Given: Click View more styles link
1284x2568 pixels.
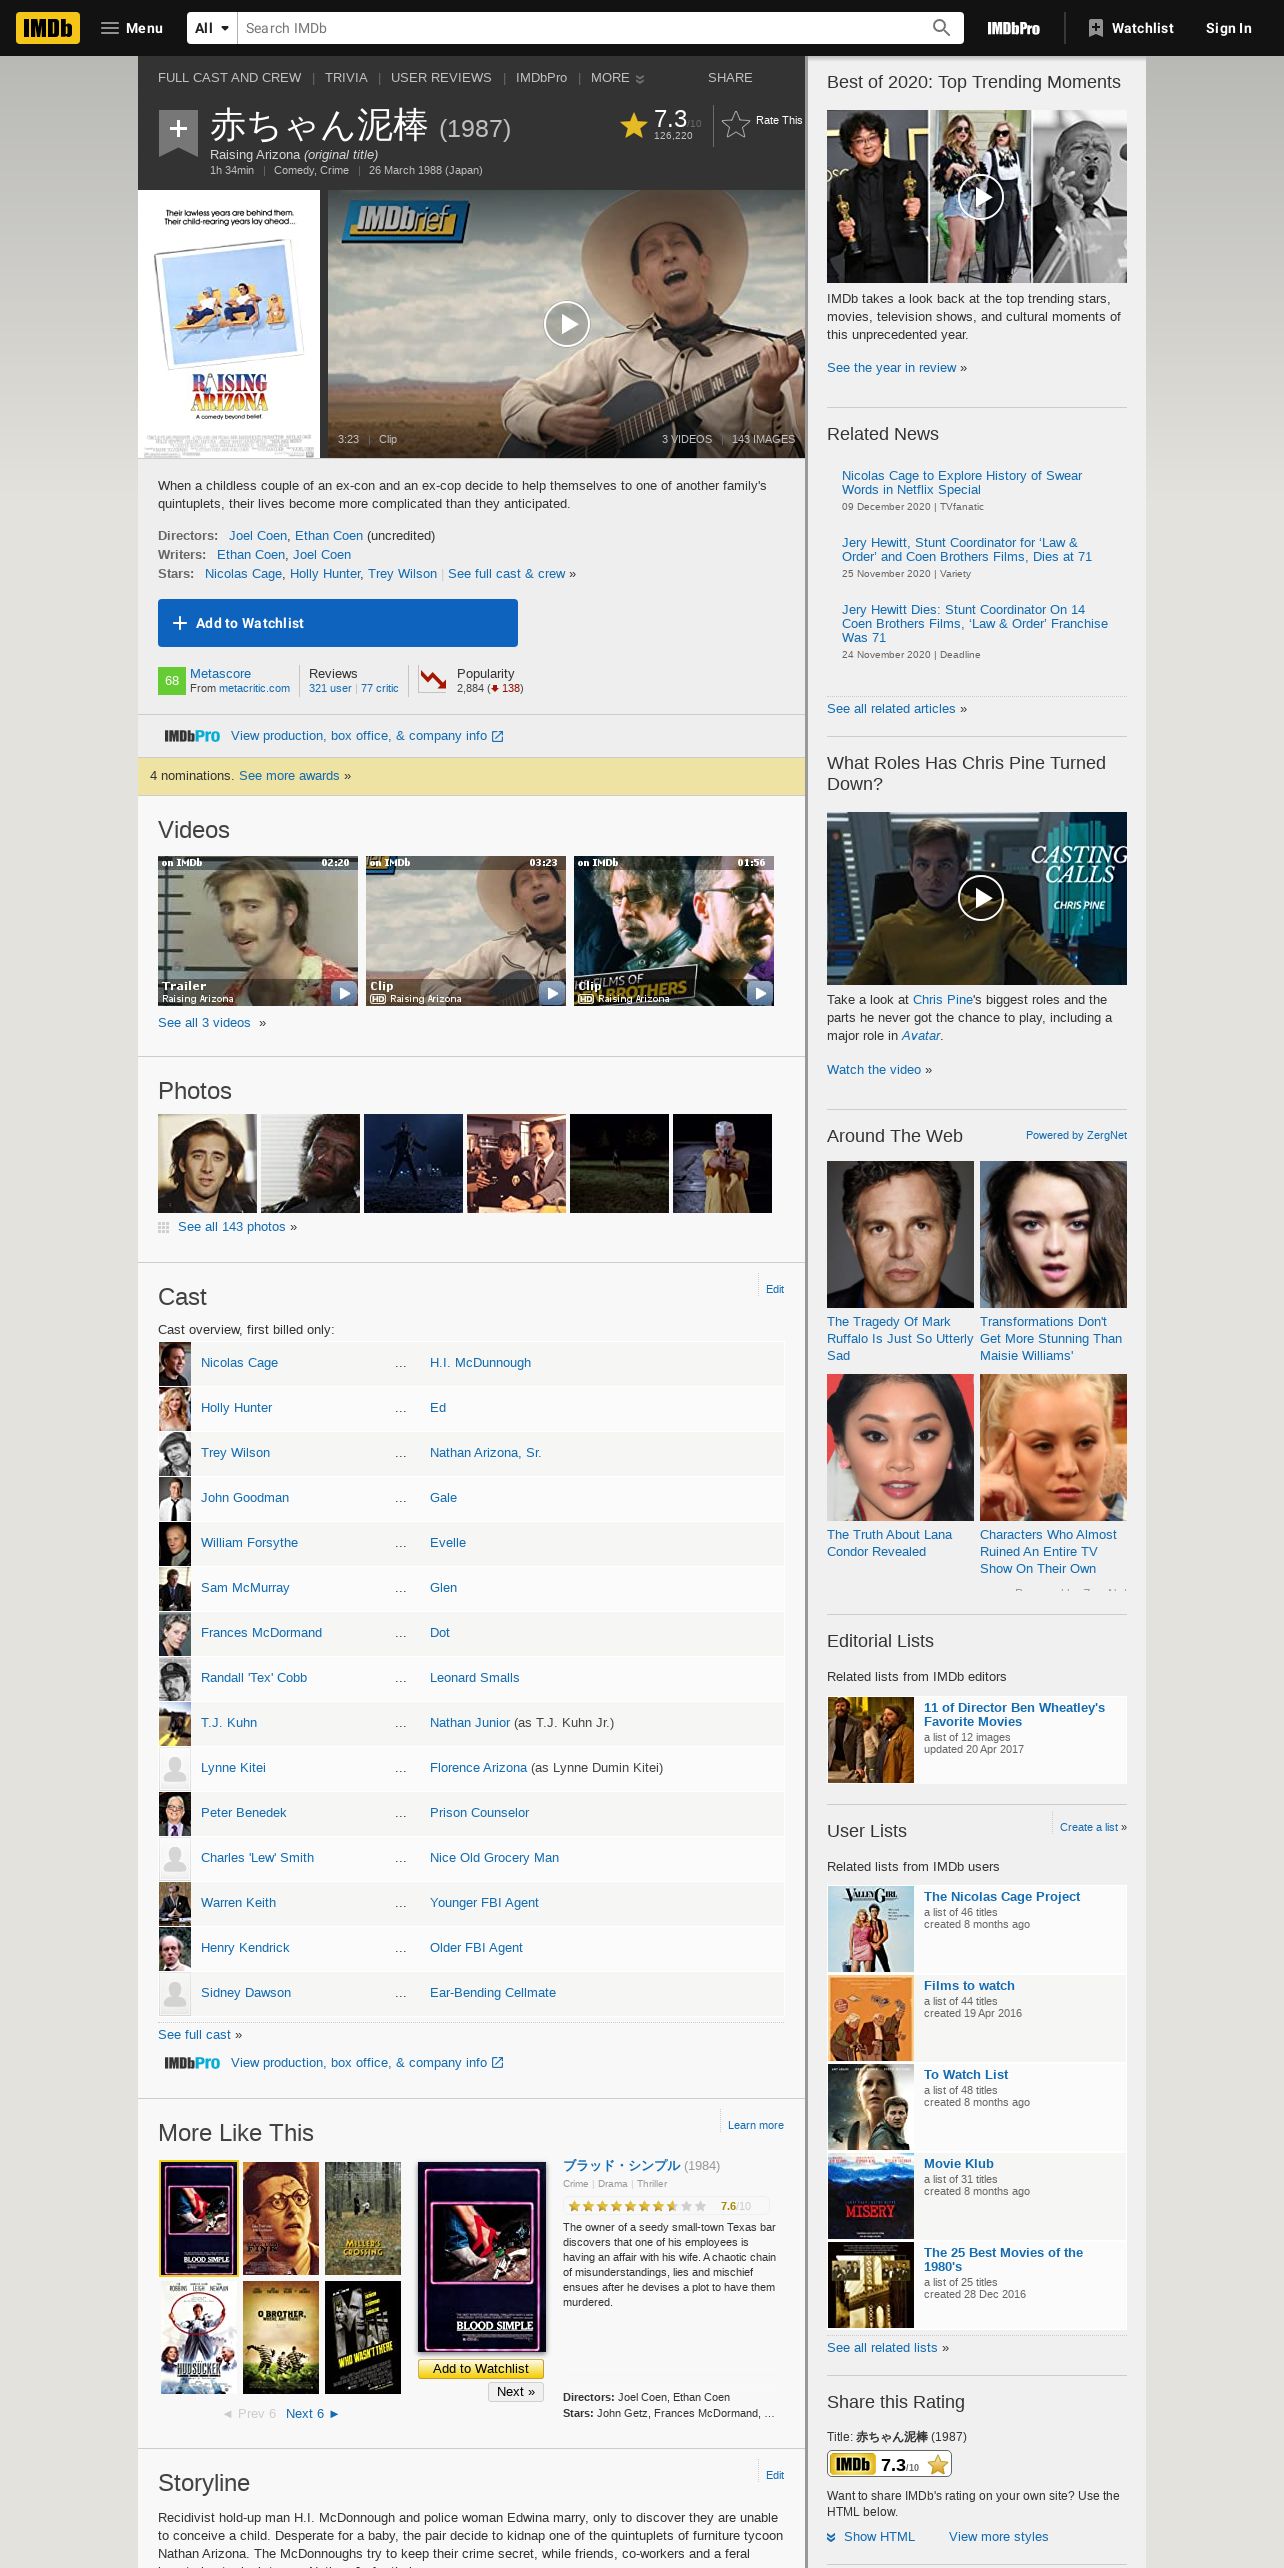Looking at the screenshot, I should pos(999,2537).
